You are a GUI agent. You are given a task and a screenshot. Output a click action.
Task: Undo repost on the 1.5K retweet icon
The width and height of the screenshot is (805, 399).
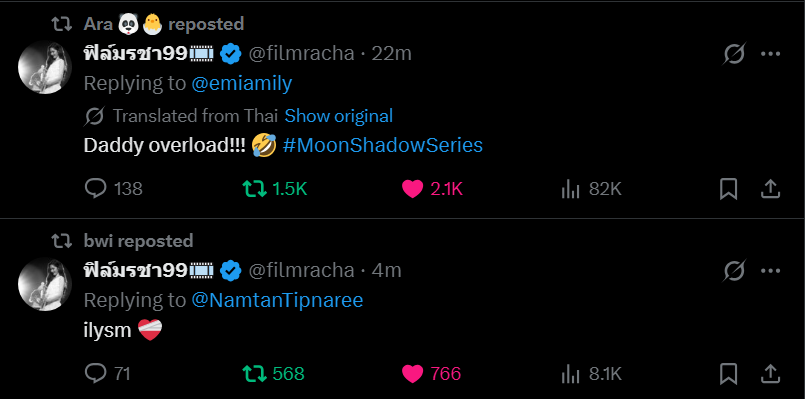(254, 189)
